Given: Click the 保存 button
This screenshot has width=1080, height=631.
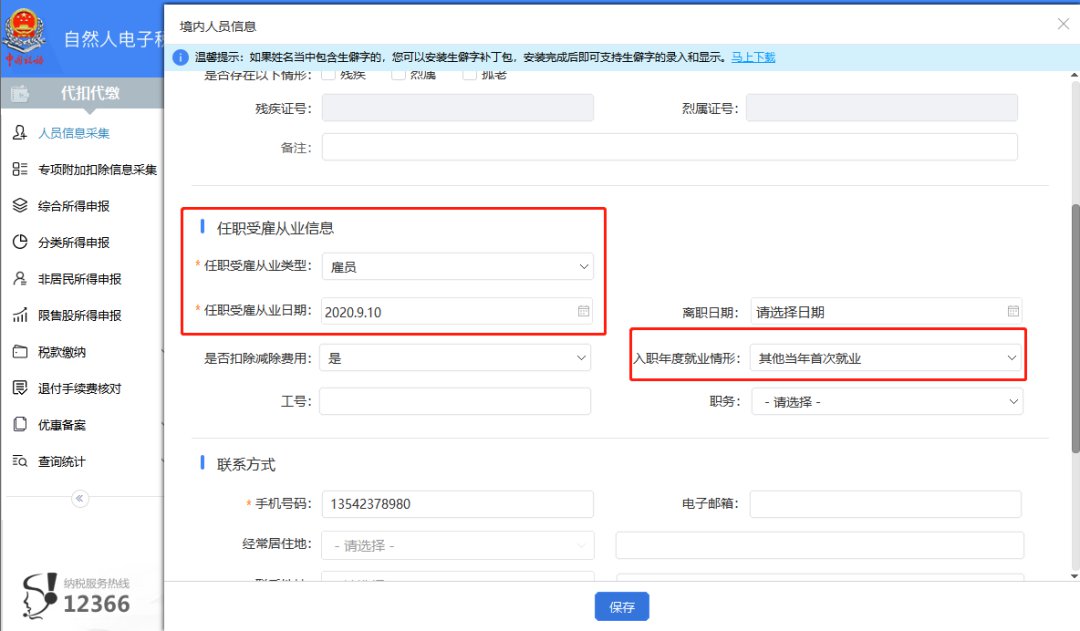Looking at the screenshot, I should coord(621,607).
